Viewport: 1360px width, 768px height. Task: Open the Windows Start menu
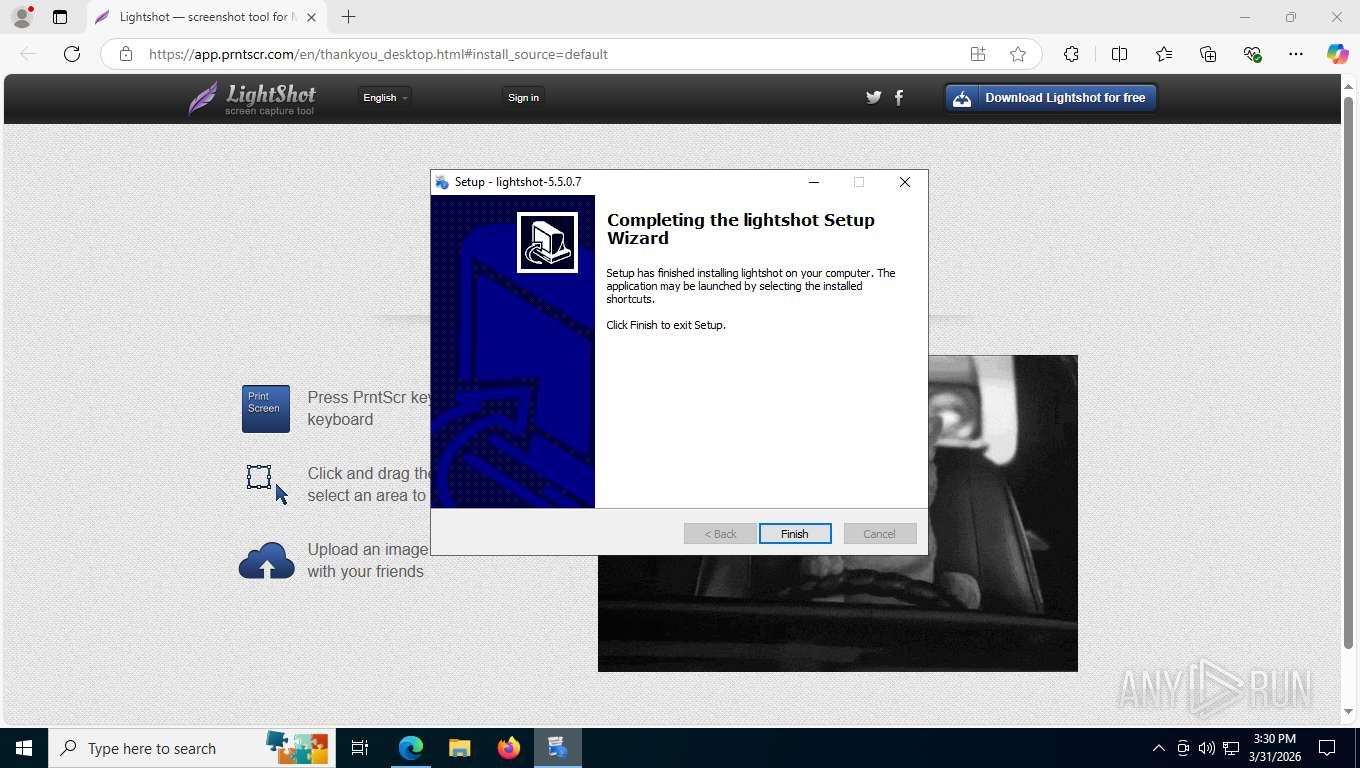24,748
